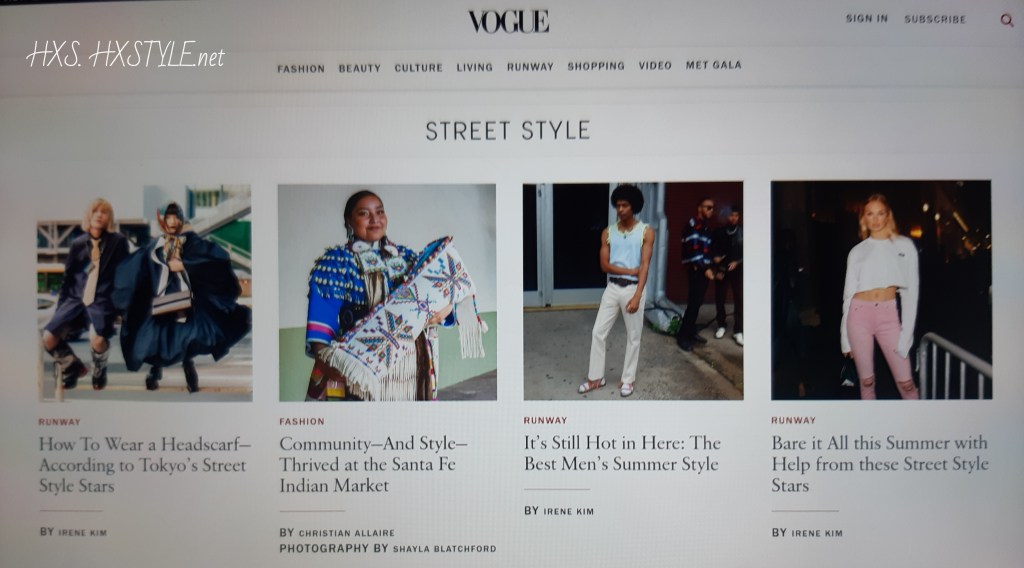Open the Beauty section
The image size is (1024, 568).
359,68
